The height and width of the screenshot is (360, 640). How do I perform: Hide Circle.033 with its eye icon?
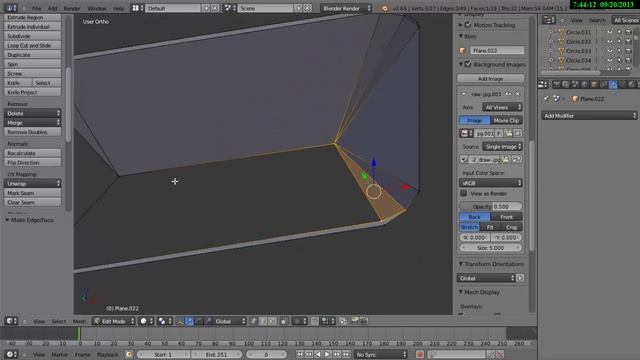610,51
